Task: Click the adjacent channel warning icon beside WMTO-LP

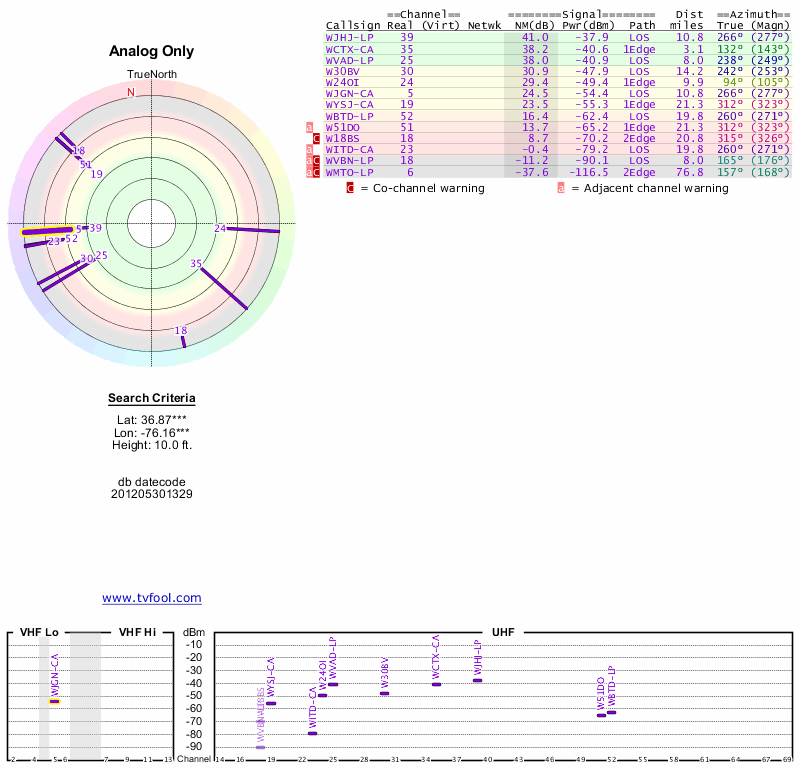Action: pyautogui.click(x=310, y=172)
